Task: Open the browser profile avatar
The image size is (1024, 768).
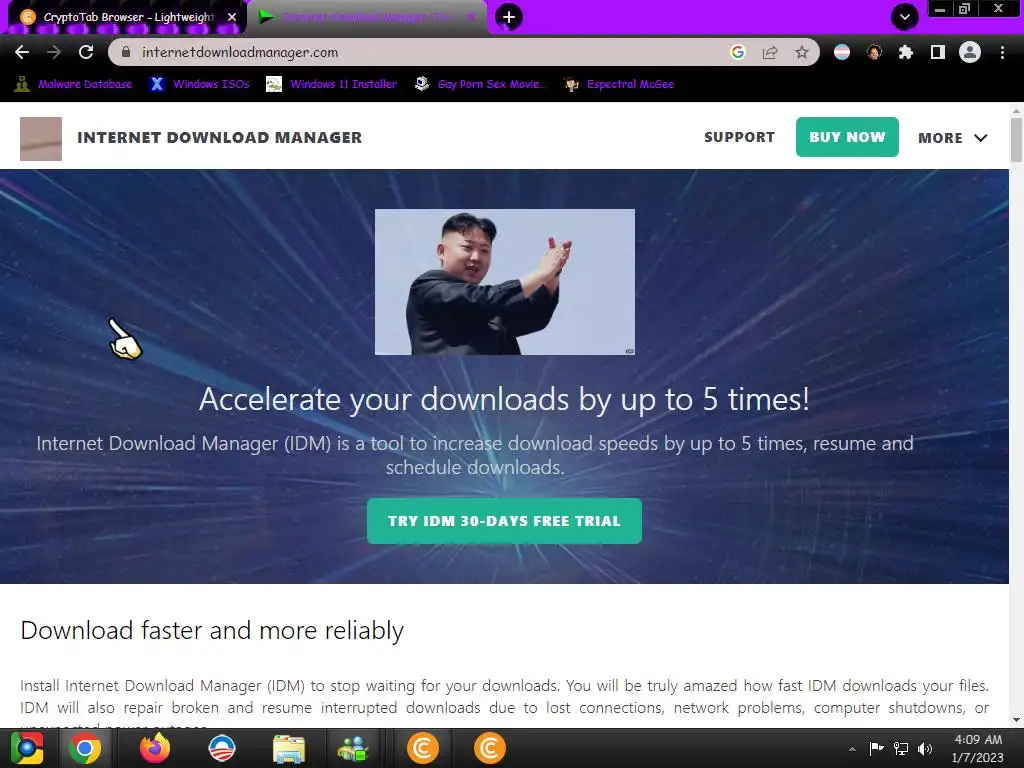Action: click(970, 52)
